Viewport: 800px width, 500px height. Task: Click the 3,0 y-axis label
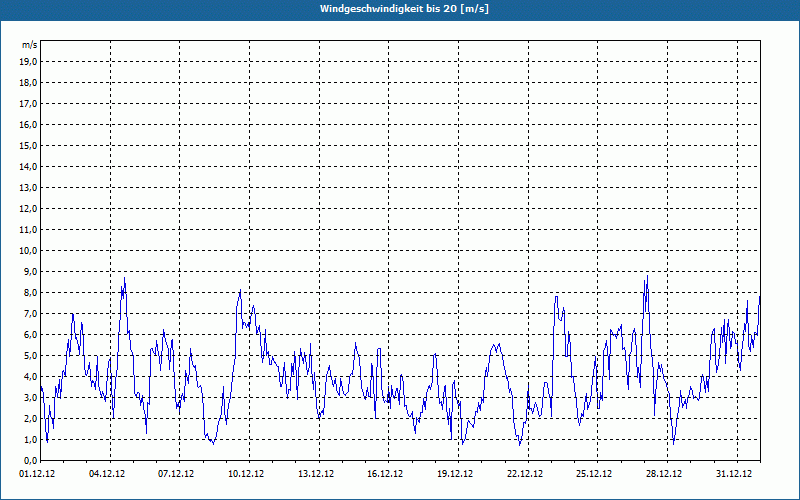(30, 397)
